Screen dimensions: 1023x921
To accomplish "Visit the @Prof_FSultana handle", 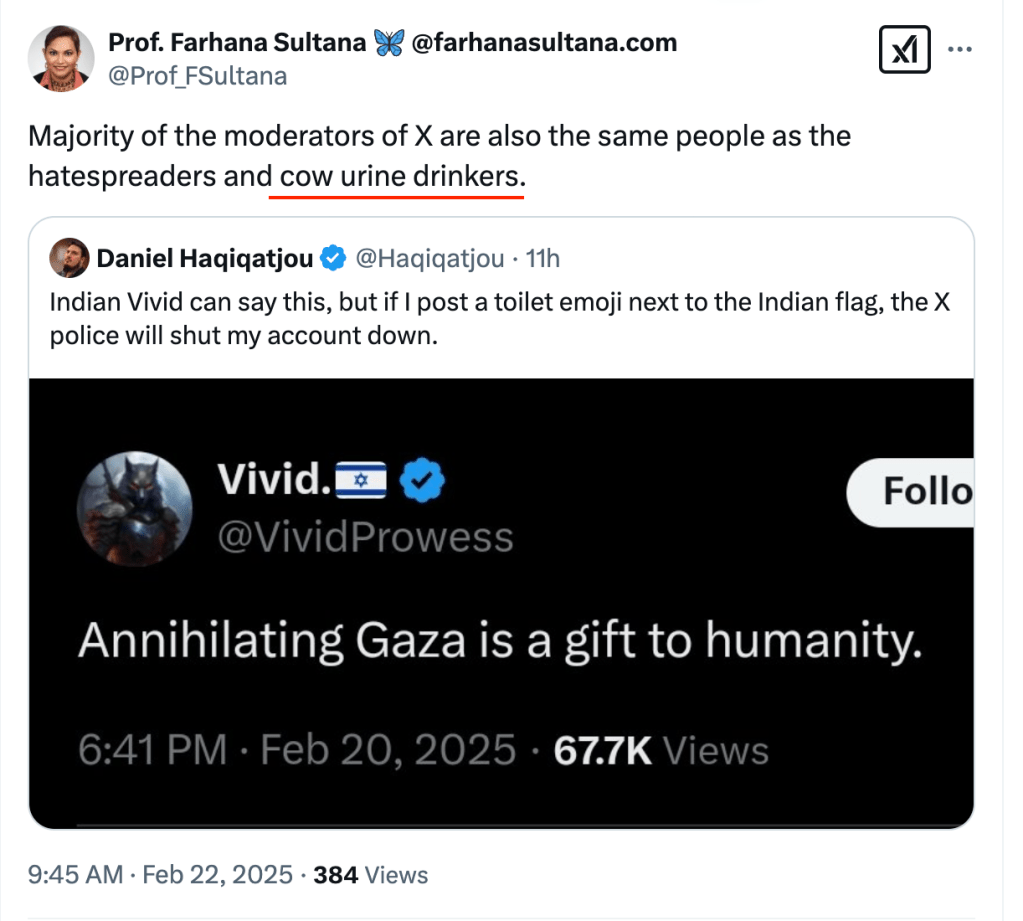I will pos(197,76).
